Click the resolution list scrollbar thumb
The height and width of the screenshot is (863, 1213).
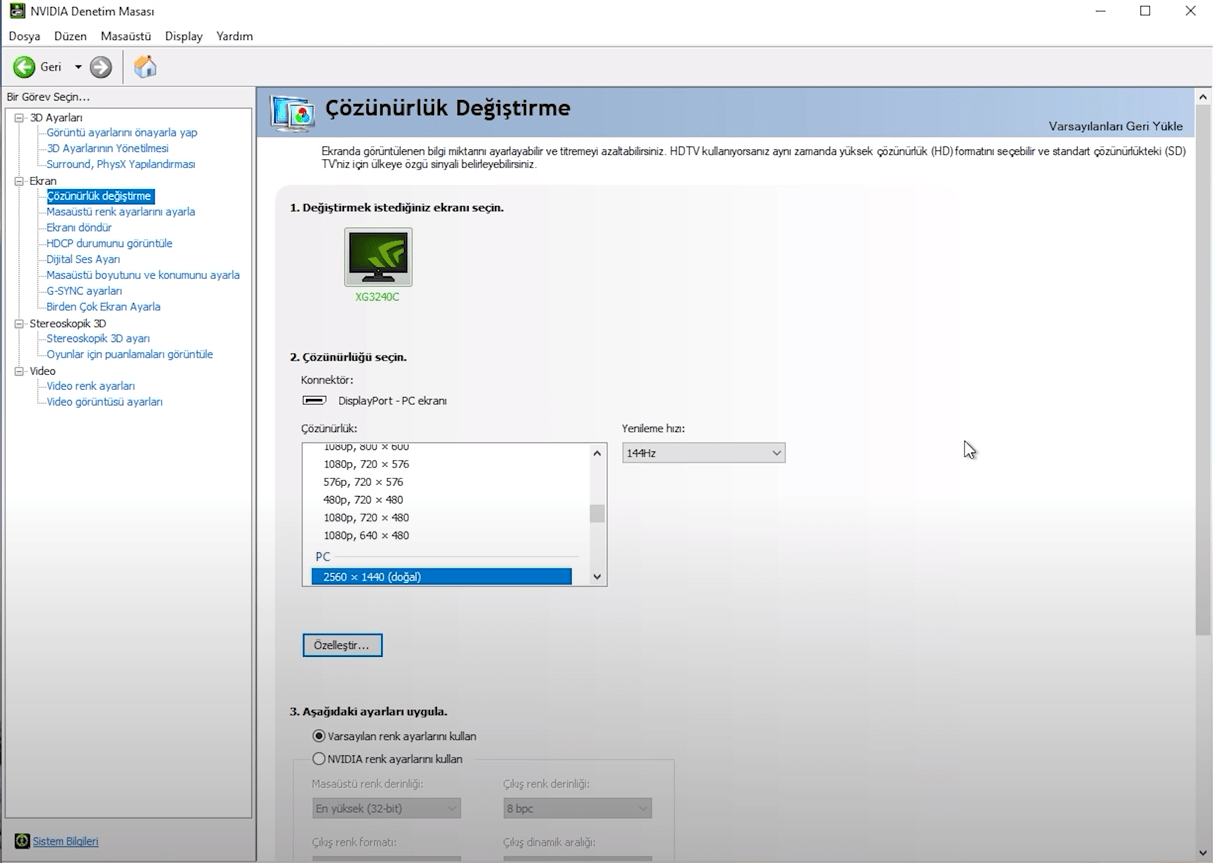coord(597,514)
